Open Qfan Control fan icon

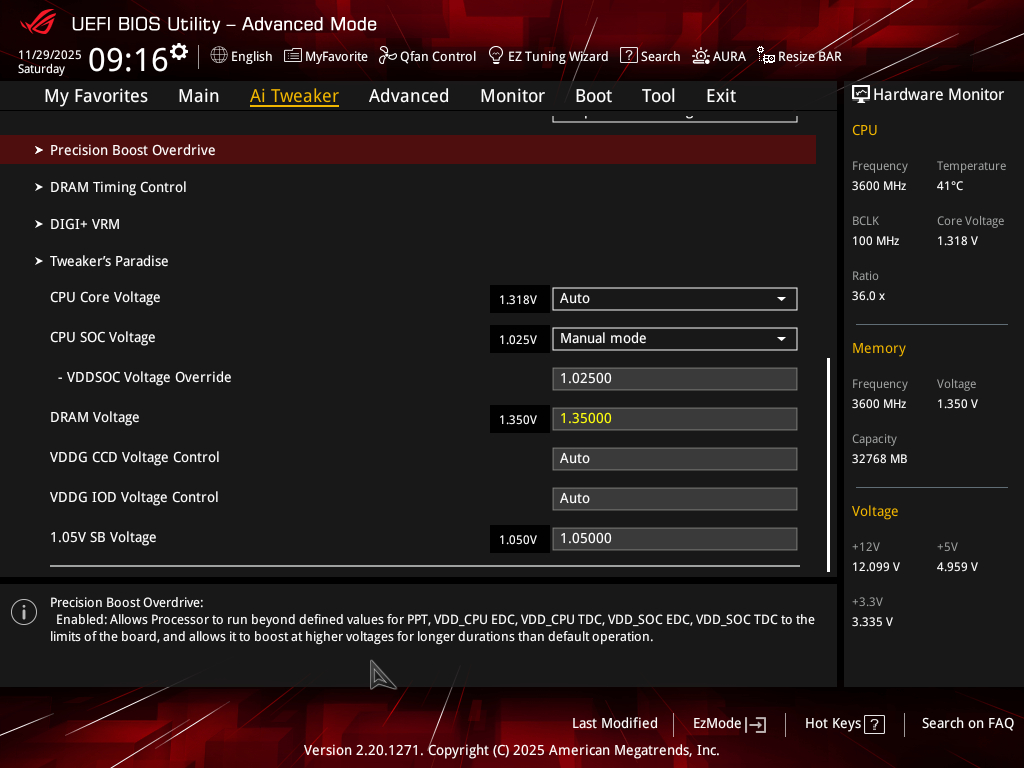(x=387, y=56)
